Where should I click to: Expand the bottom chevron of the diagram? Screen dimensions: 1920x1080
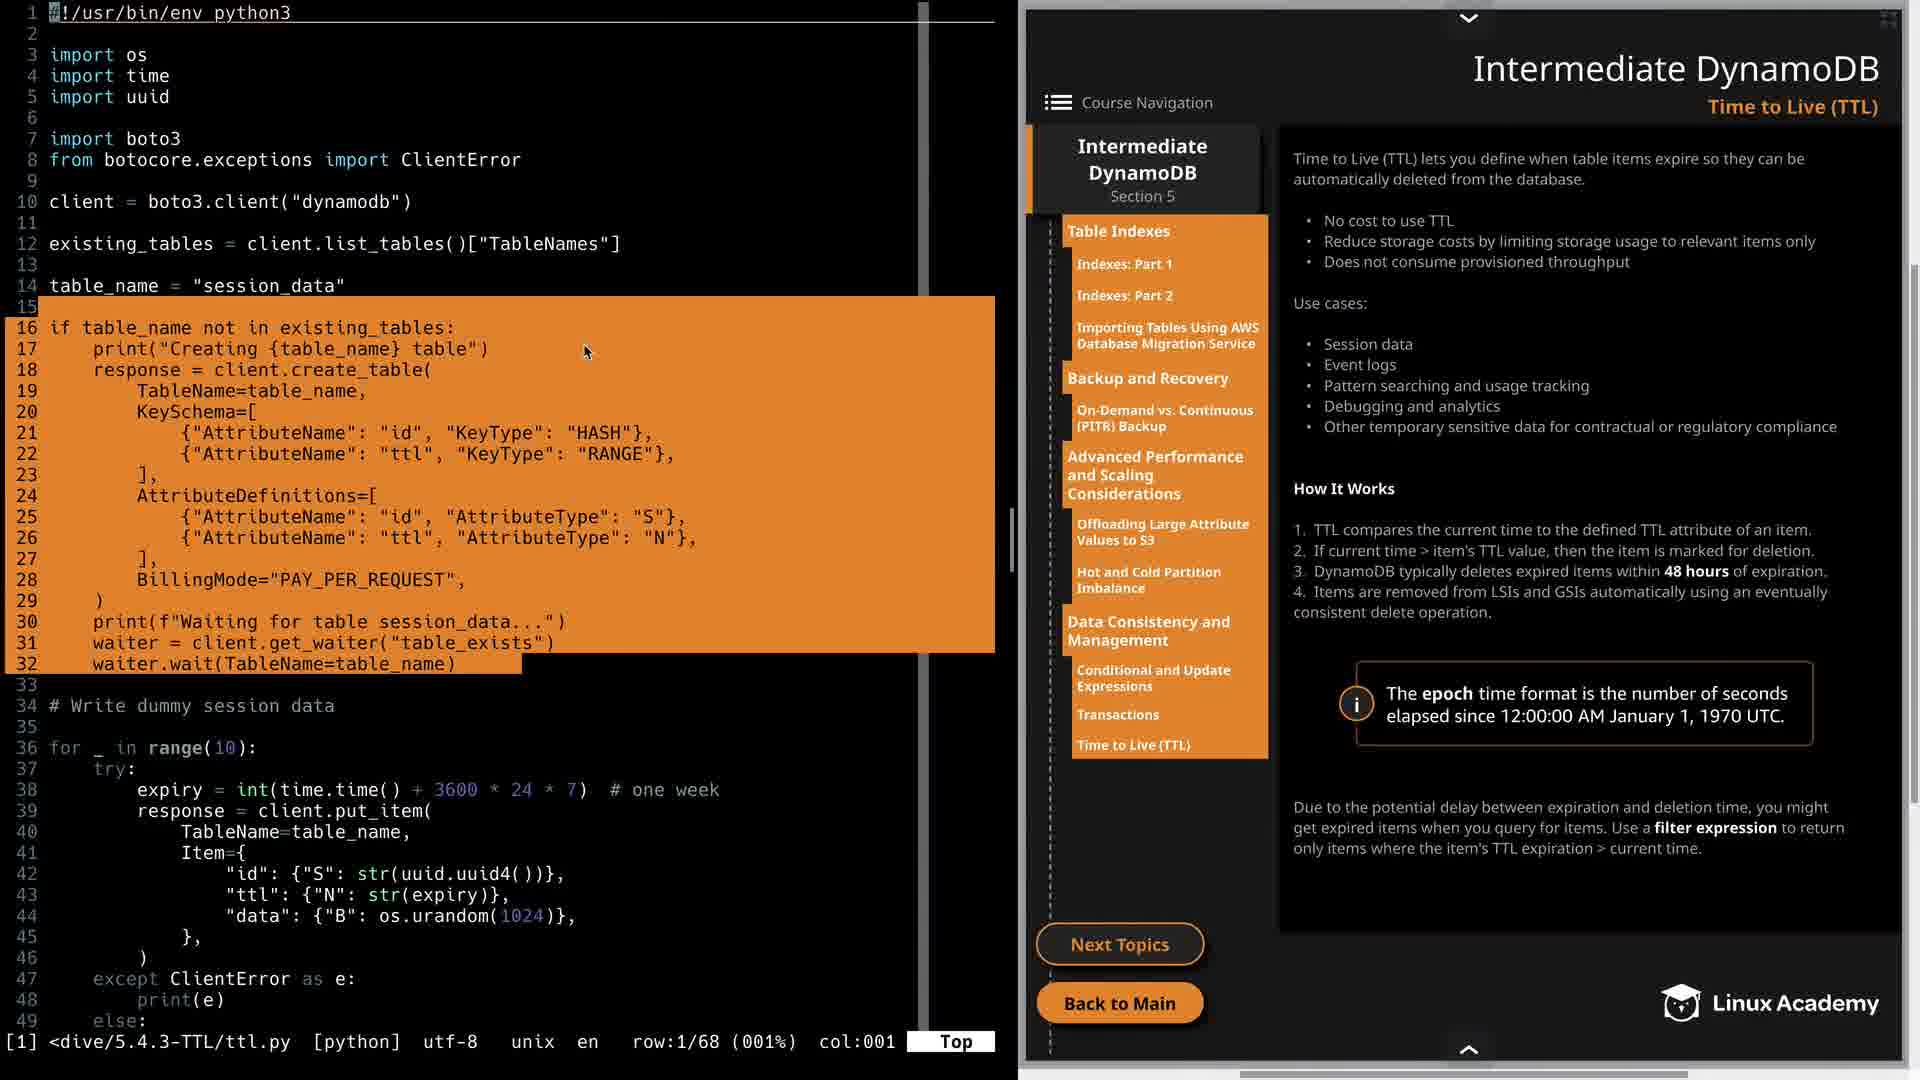pos(1468,1049)
